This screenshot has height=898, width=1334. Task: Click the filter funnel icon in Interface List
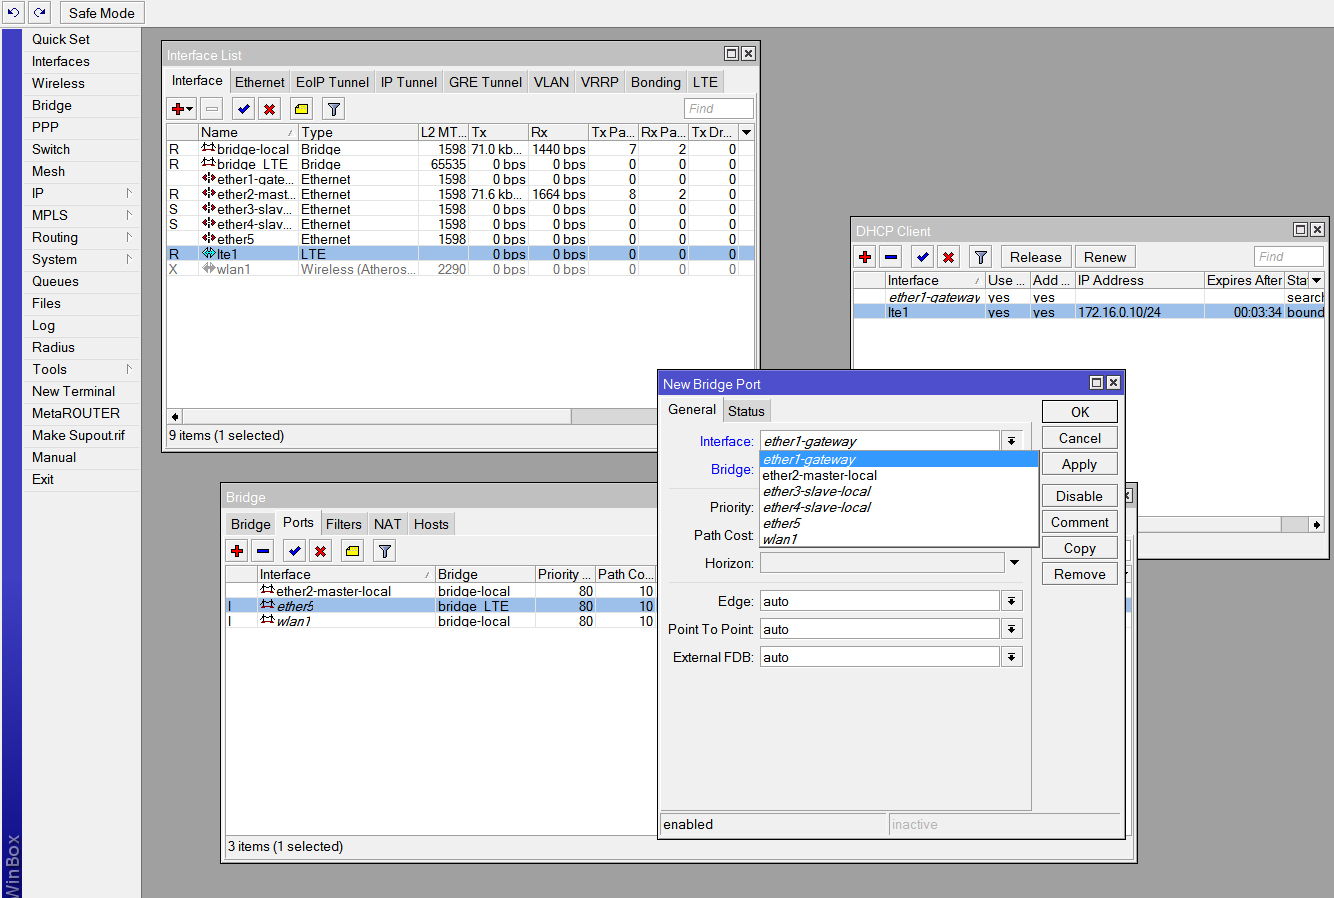point(334,109)
